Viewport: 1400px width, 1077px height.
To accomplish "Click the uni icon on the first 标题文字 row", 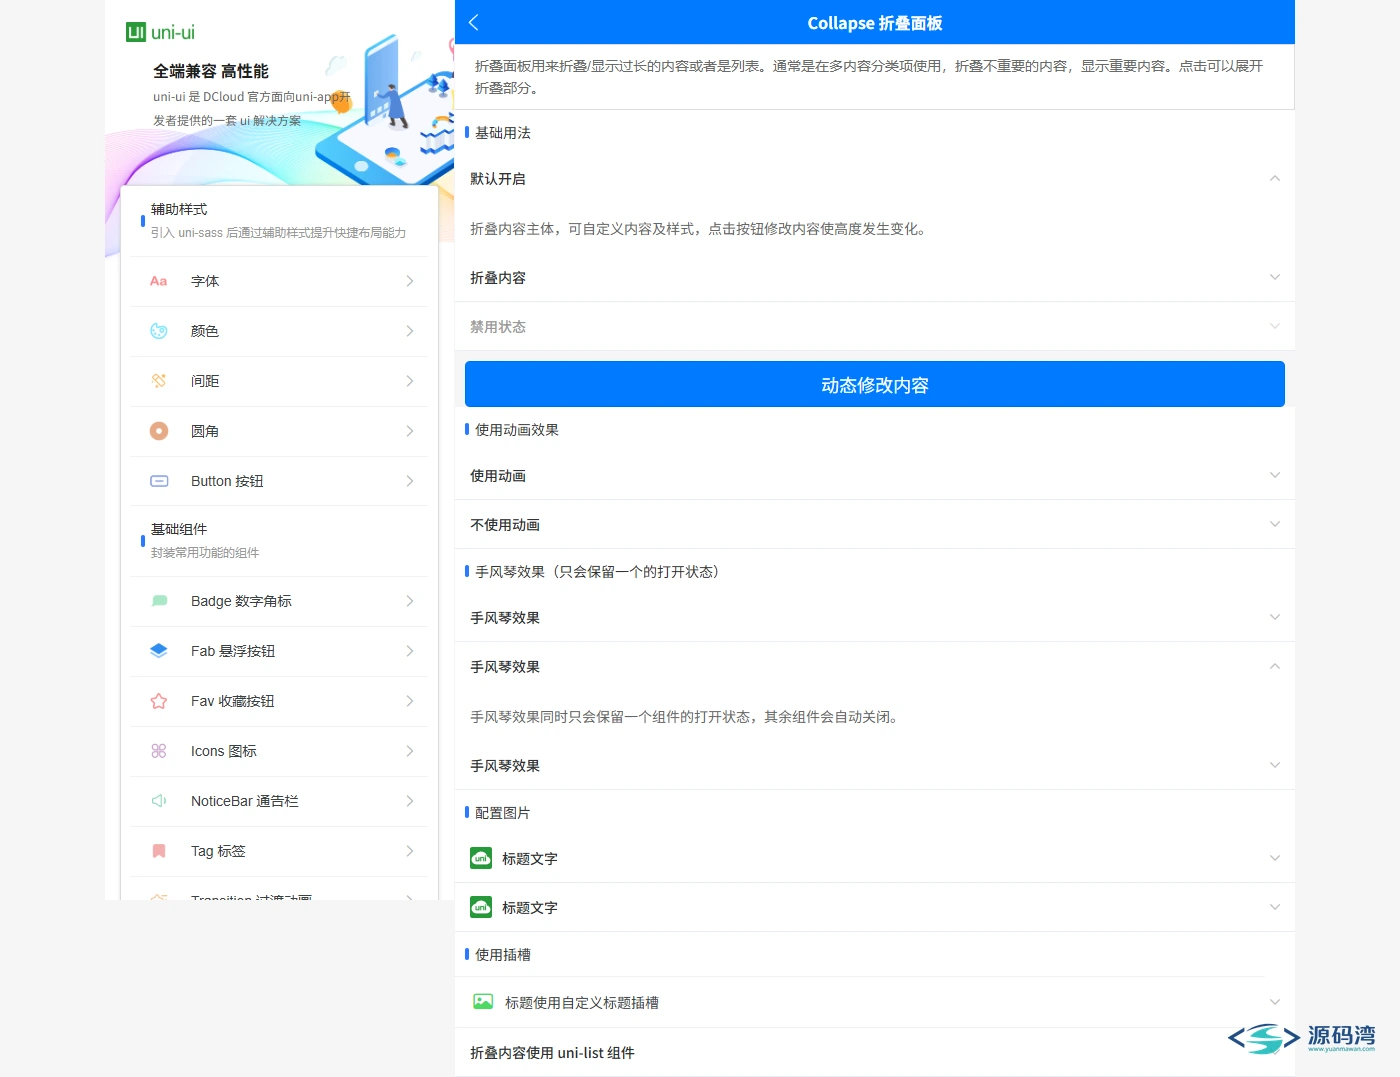I will click(x=481, y=858).
